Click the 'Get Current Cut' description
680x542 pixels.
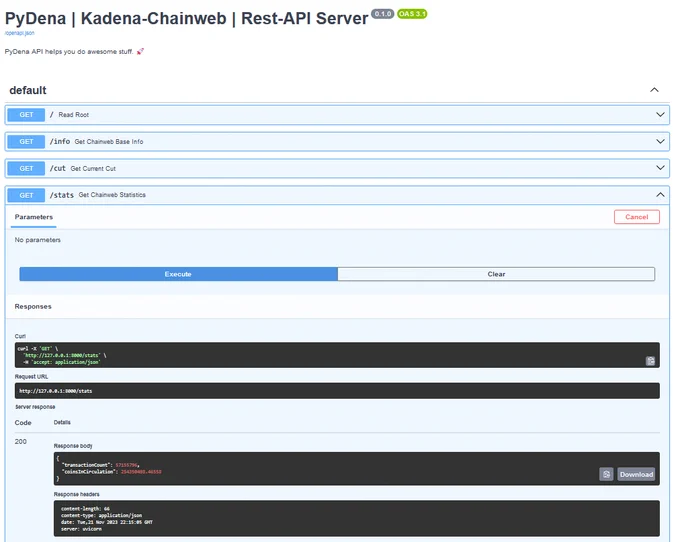93,169
